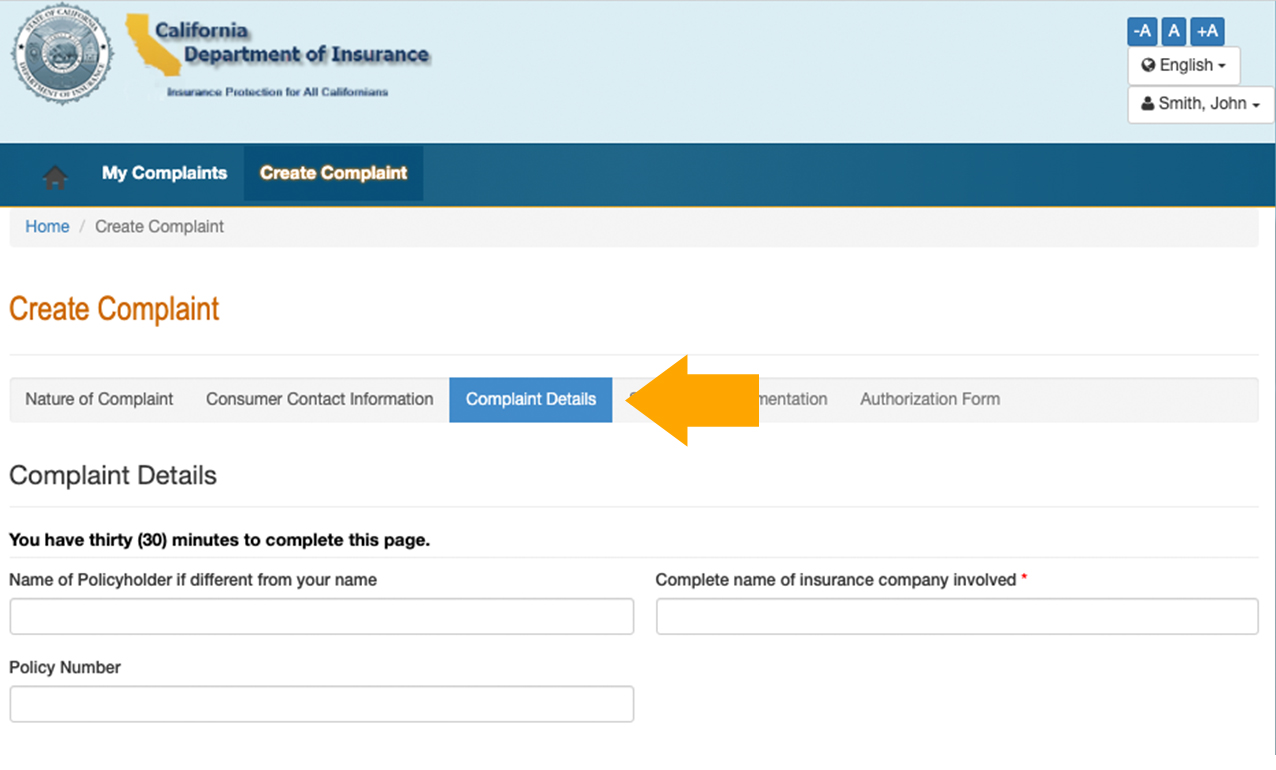Screen dimensions: 1276x770
Task: Increase font size with +A button
Action: (1208, 31)
